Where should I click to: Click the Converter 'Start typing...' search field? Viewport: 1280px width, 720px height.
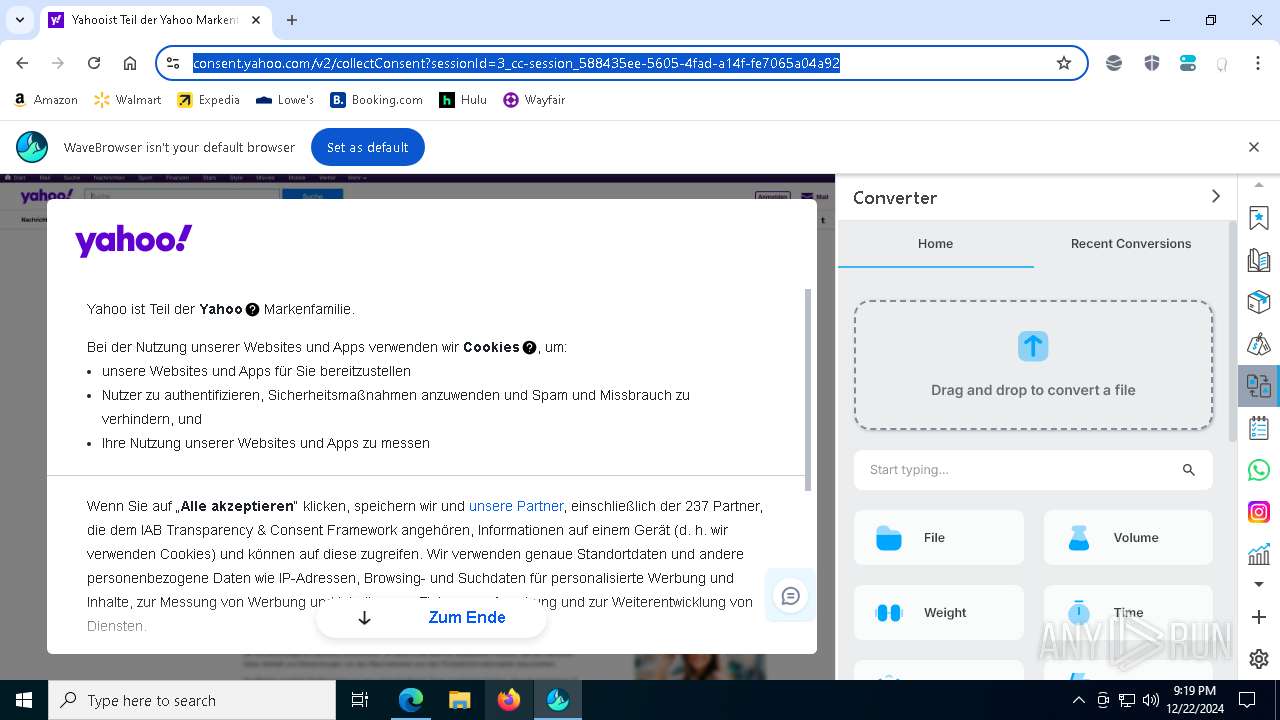click(1033, 470)
